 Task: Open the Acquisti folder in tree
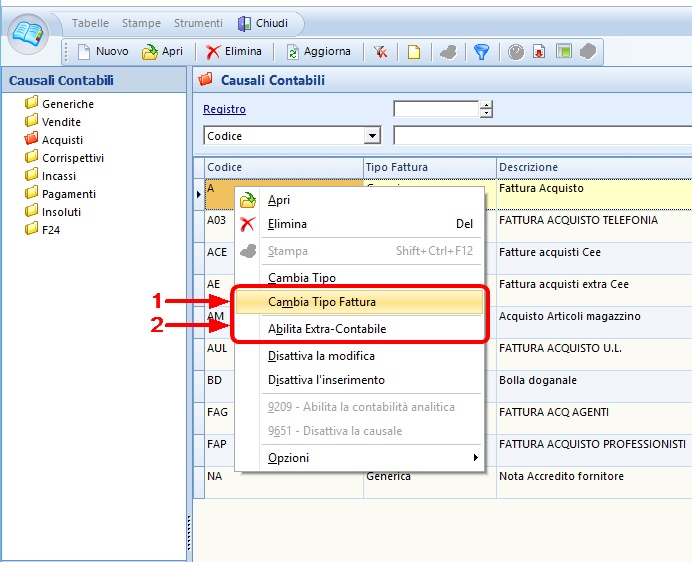(62, 140)
